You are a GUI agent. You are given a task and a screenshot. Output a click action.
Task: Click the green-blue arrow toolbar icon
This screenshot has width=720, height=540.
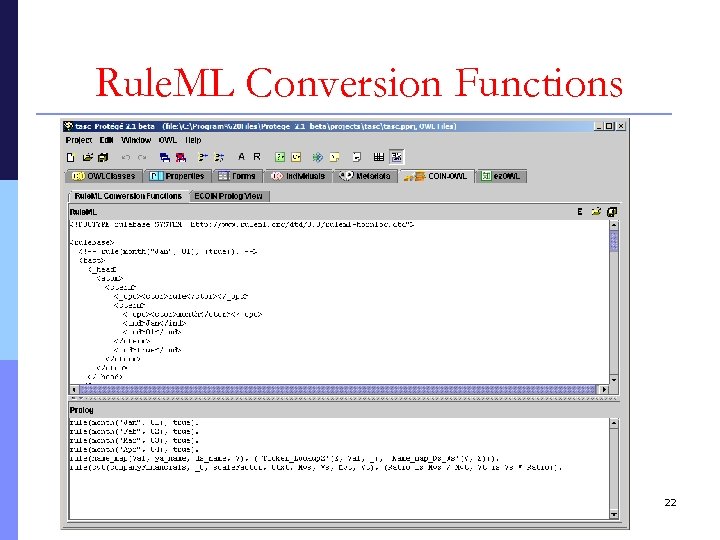317,158
